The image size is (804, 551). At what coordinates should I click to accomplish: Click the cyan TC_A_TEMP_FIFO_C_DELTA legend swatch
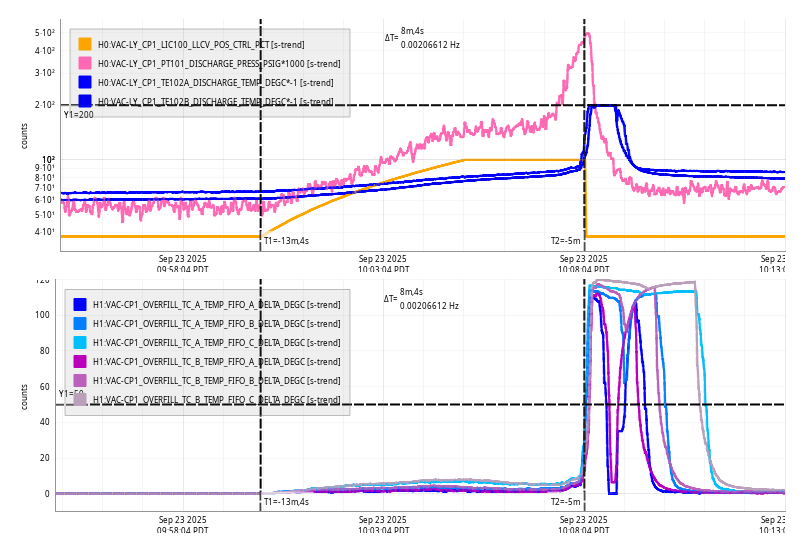click(x=80, y=343)
